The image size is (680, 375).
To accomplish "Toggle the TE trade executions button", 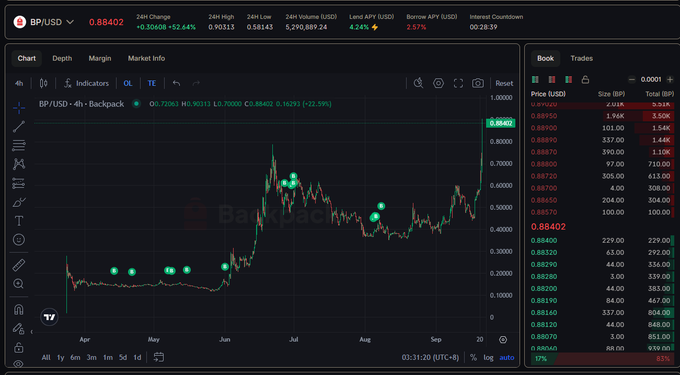I will click(x=151, y=83).
